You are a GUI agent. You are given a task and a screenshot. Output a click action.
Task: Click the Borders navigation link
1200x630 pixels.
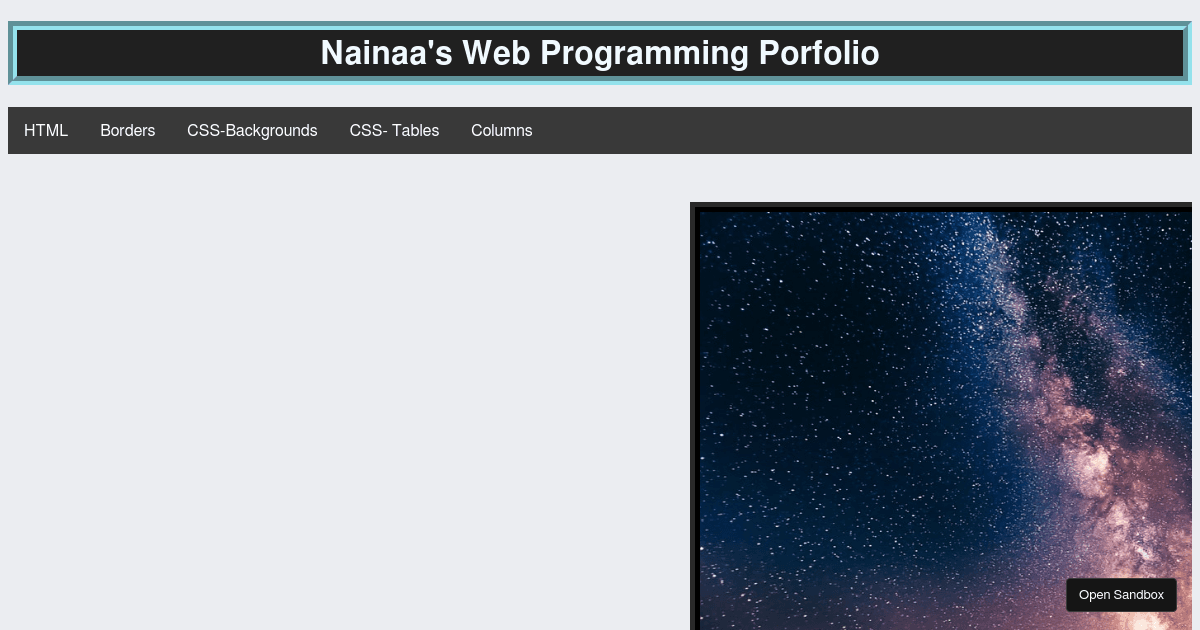(127, 130)
